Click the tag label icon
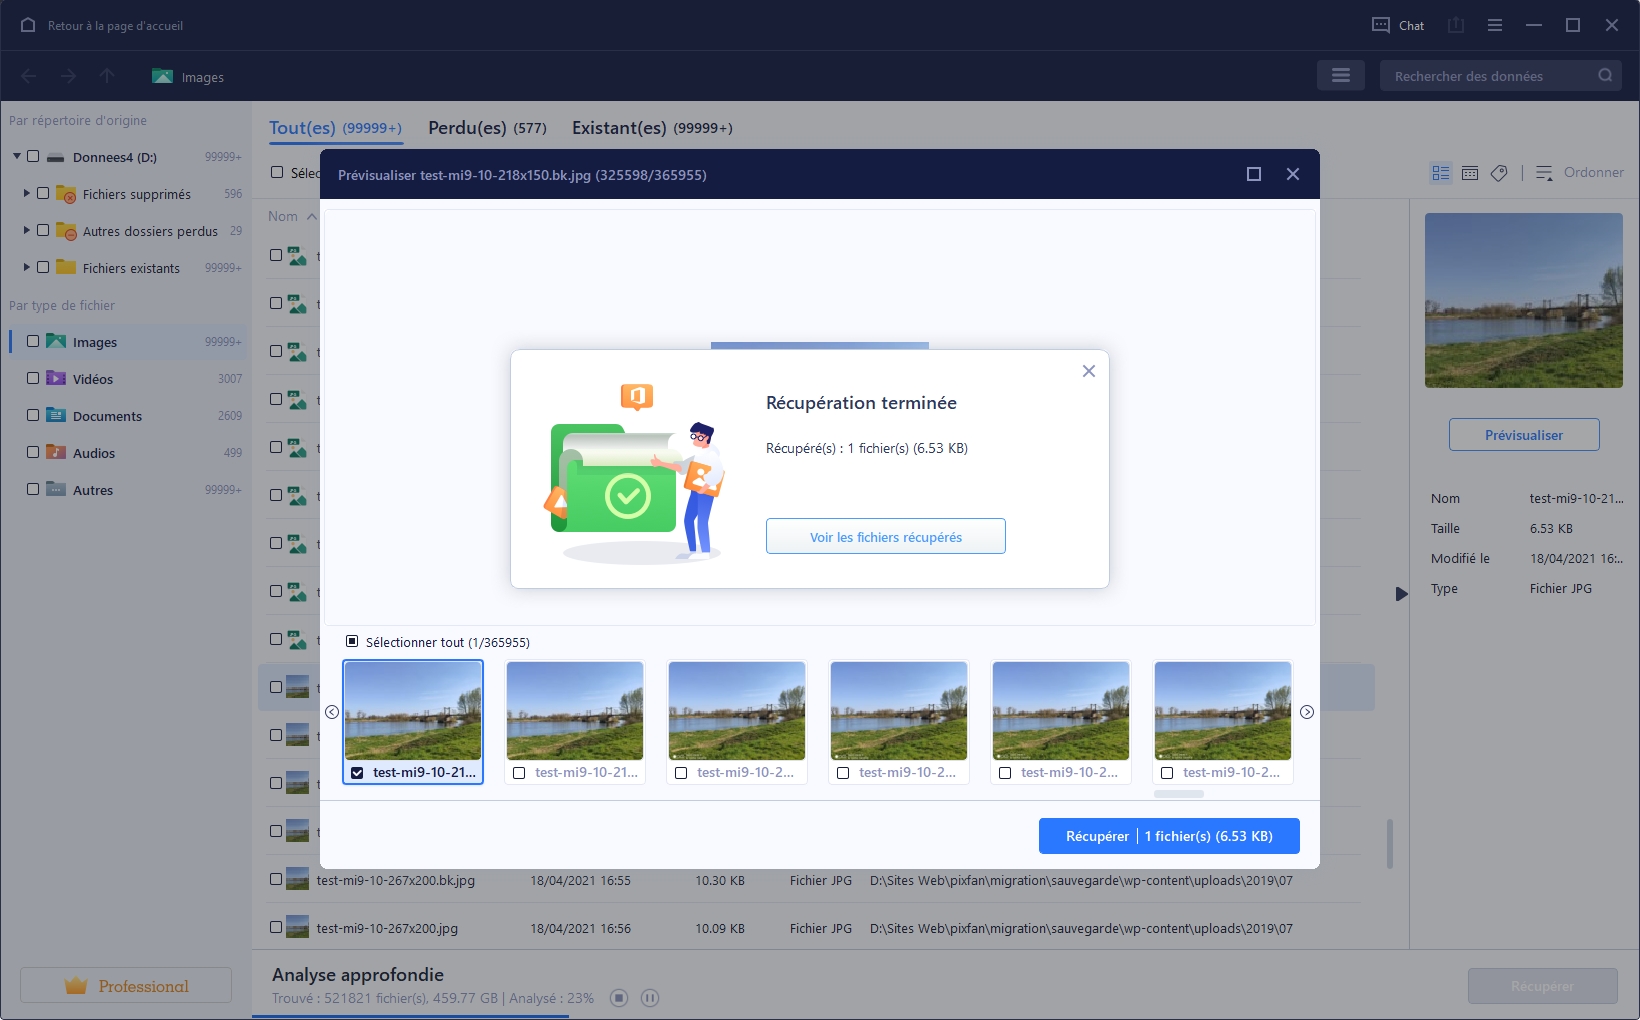This screenshot has height=1020, width=1640. [1498, 173]
